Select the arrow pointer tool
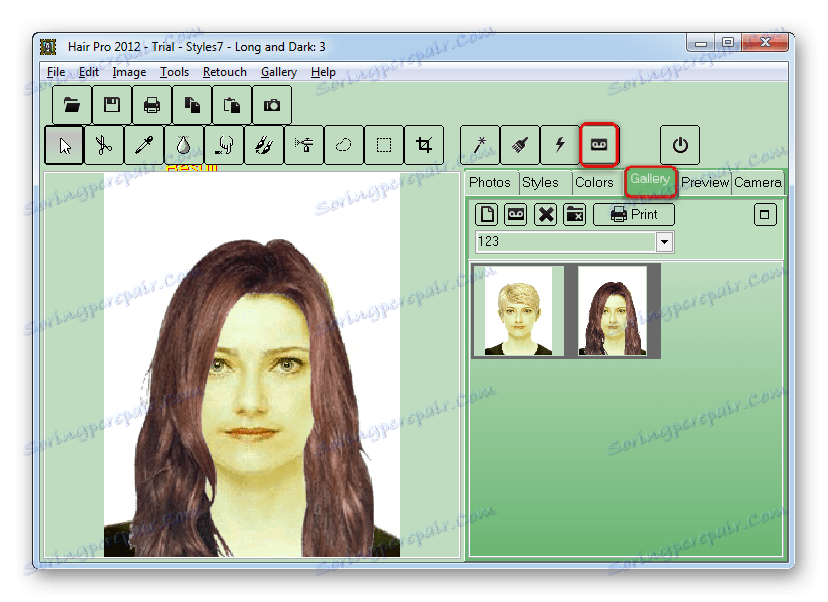This screenshot has height=602, width=828. click(x=64, y=145)
